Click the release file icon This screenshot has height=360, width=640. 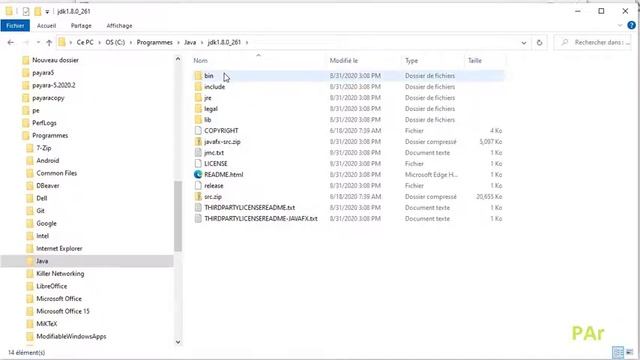(198, 186)
